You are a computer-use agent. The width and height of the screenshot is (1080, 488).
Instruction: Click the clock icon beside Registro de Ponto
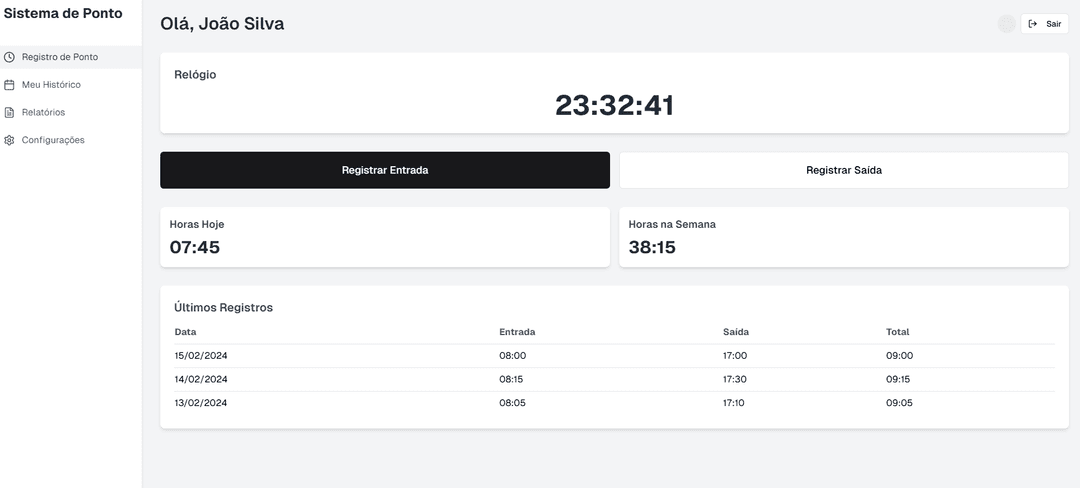coord(10,57)
